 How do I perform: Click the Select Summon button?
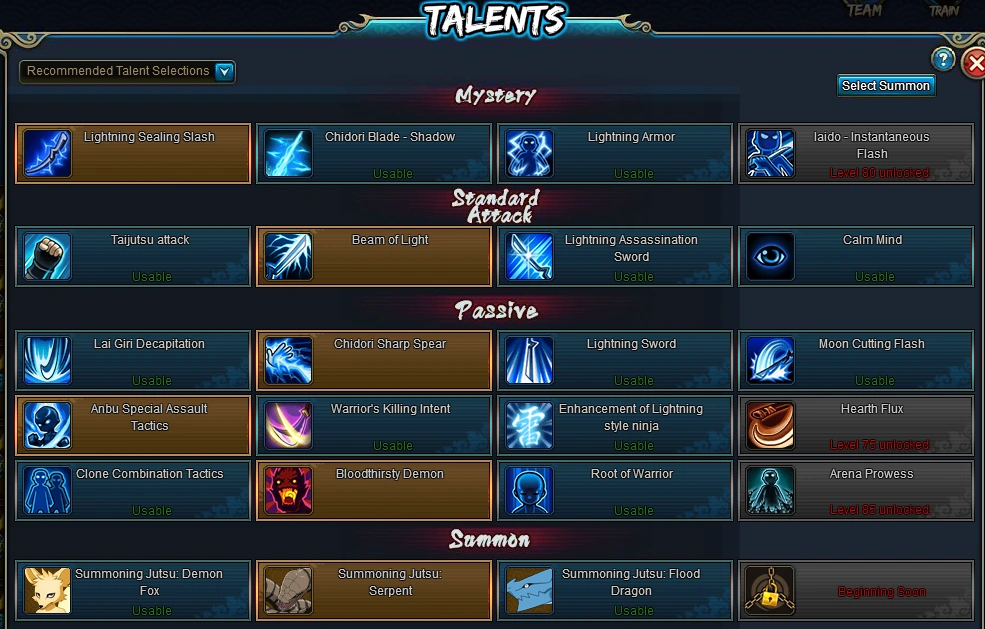(x=886, y=85)
